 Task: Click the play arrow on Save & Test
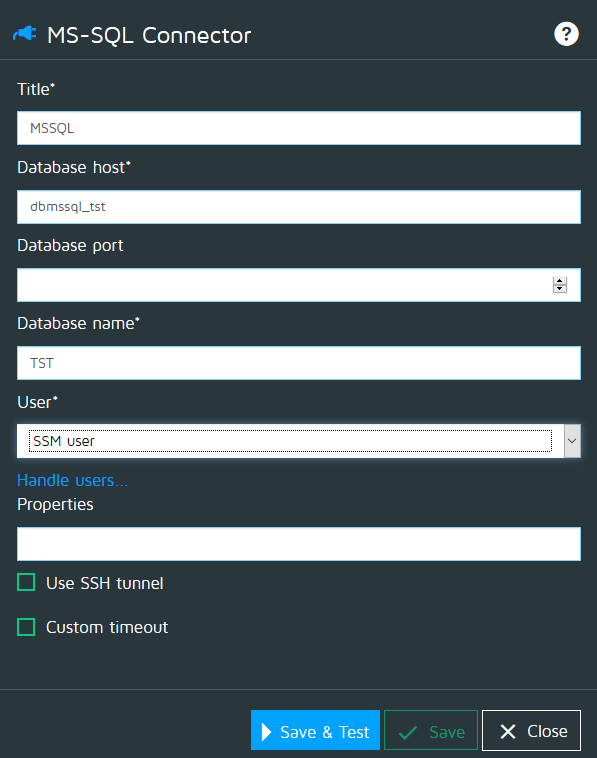point(266,732)
